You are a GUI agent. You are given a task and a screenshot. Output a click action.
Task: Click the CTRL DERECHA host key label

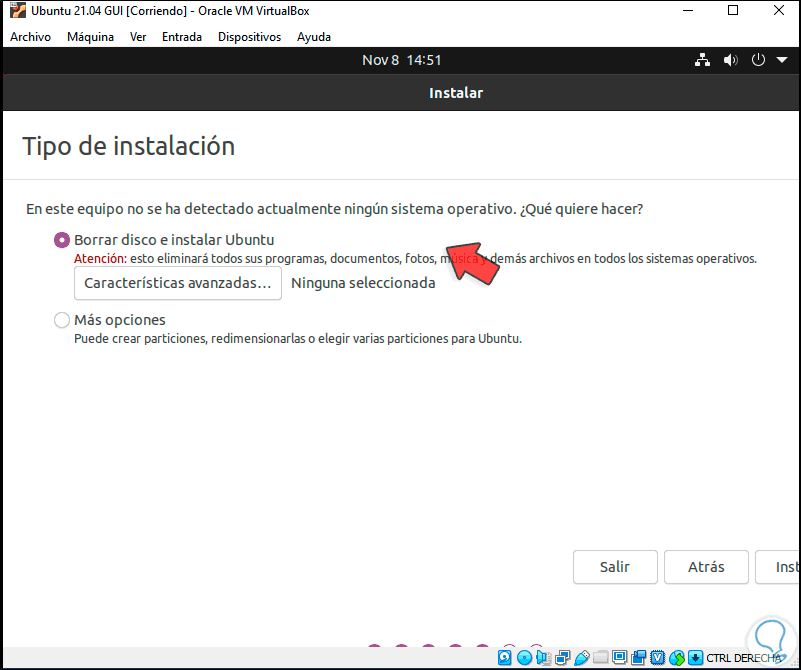744,658
